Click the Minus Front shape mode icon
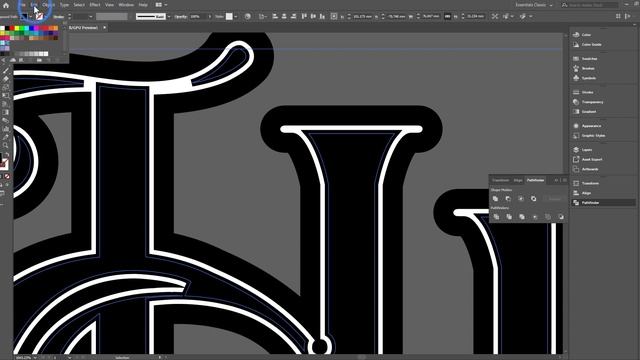The width and height of the screenshot is (640, 360). [508, 199]
